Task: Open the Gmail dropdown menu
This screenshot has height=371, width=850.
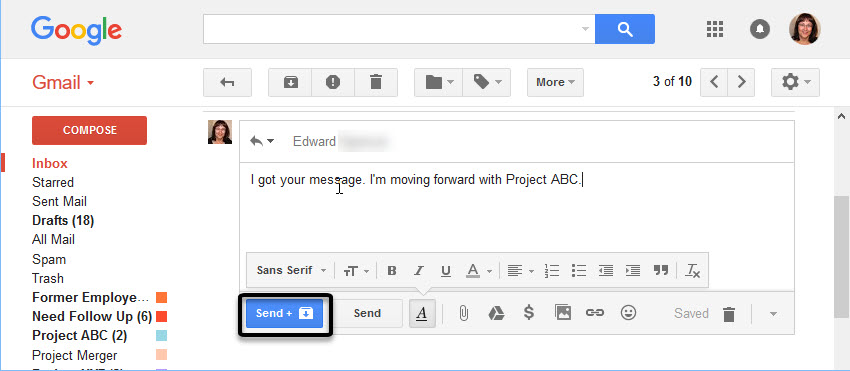Action: click(63, 82)
